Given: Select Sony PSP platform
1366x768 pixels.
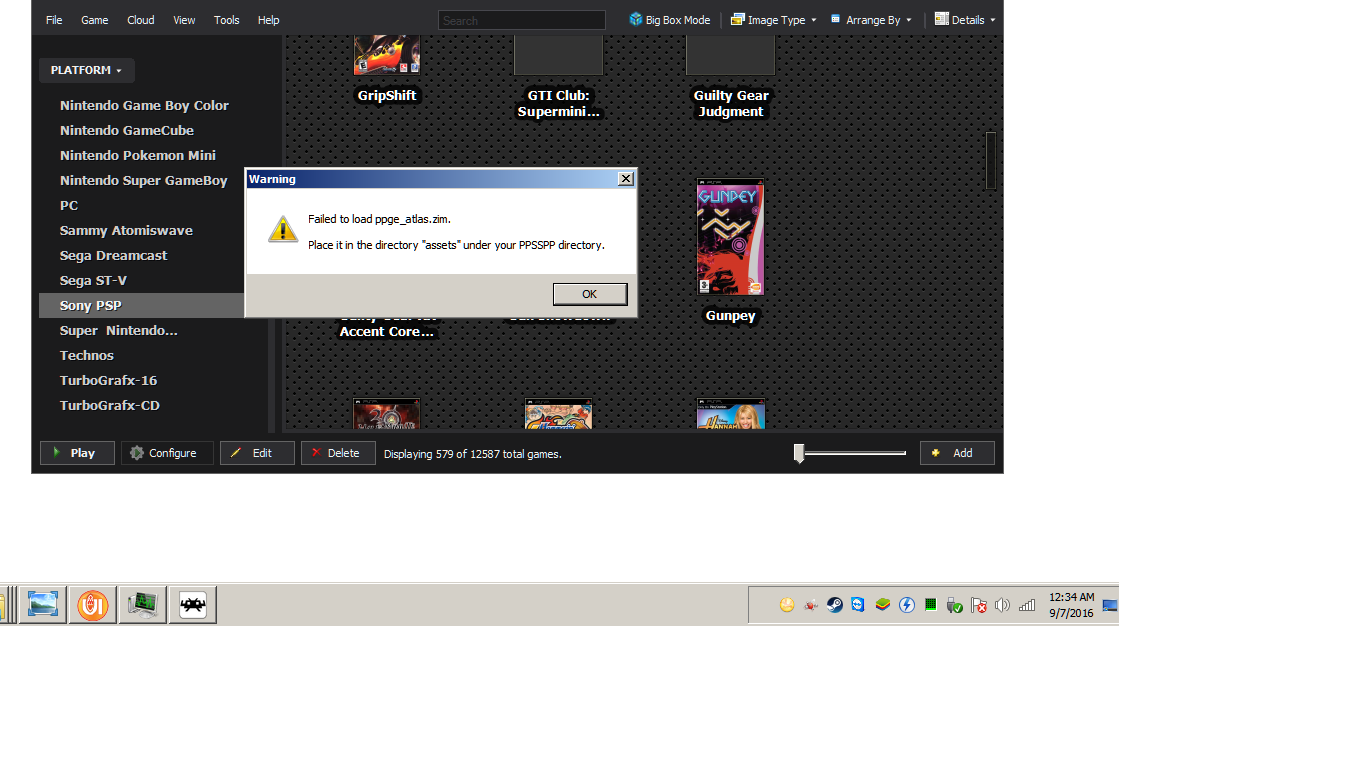Looking at the screenshot, I should (142, 305).
